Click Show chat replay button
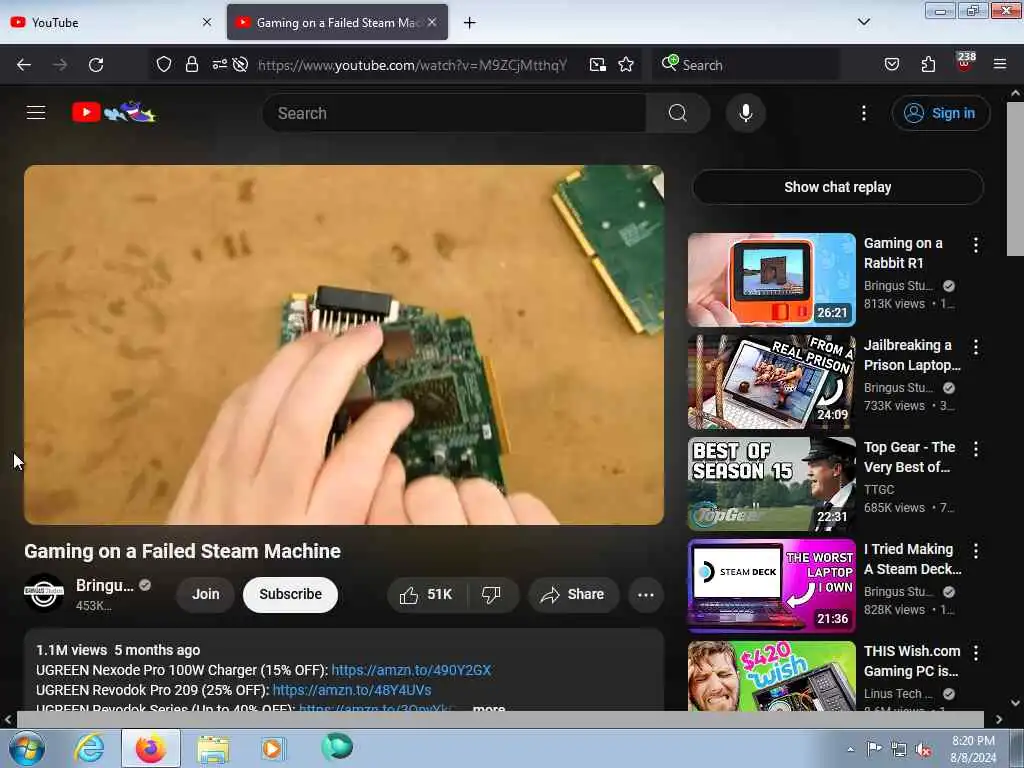 click(838, 187)
